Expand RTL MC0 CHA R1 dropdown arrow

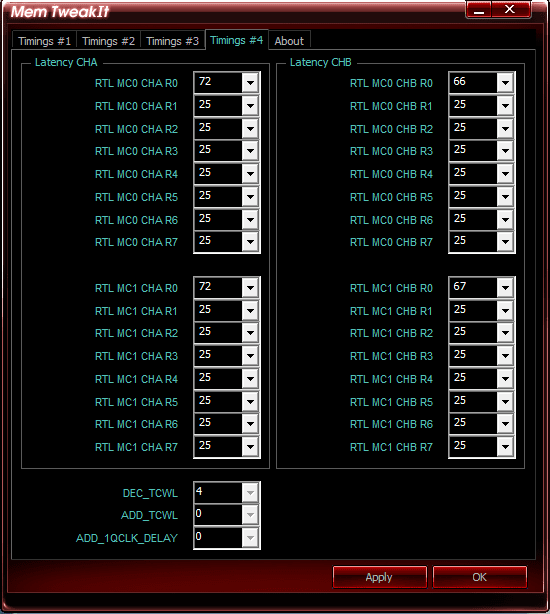click(250, 106)
